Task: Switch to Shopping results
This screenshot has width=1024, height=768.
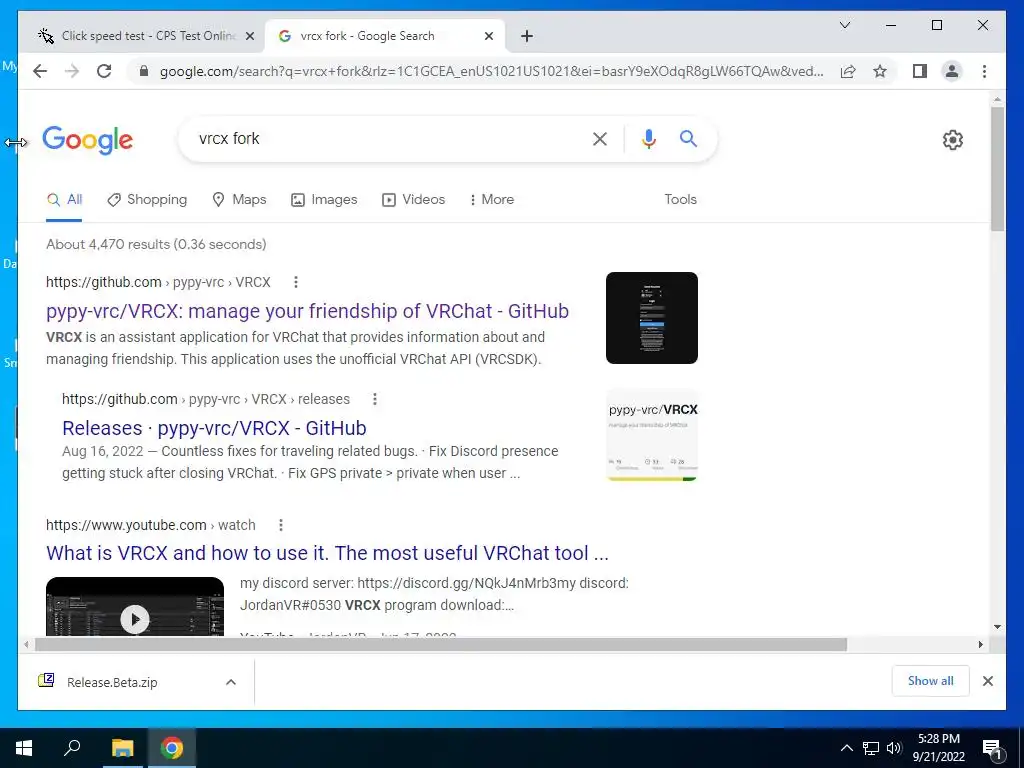Action: pyautogui.click(x=147, y=200)
